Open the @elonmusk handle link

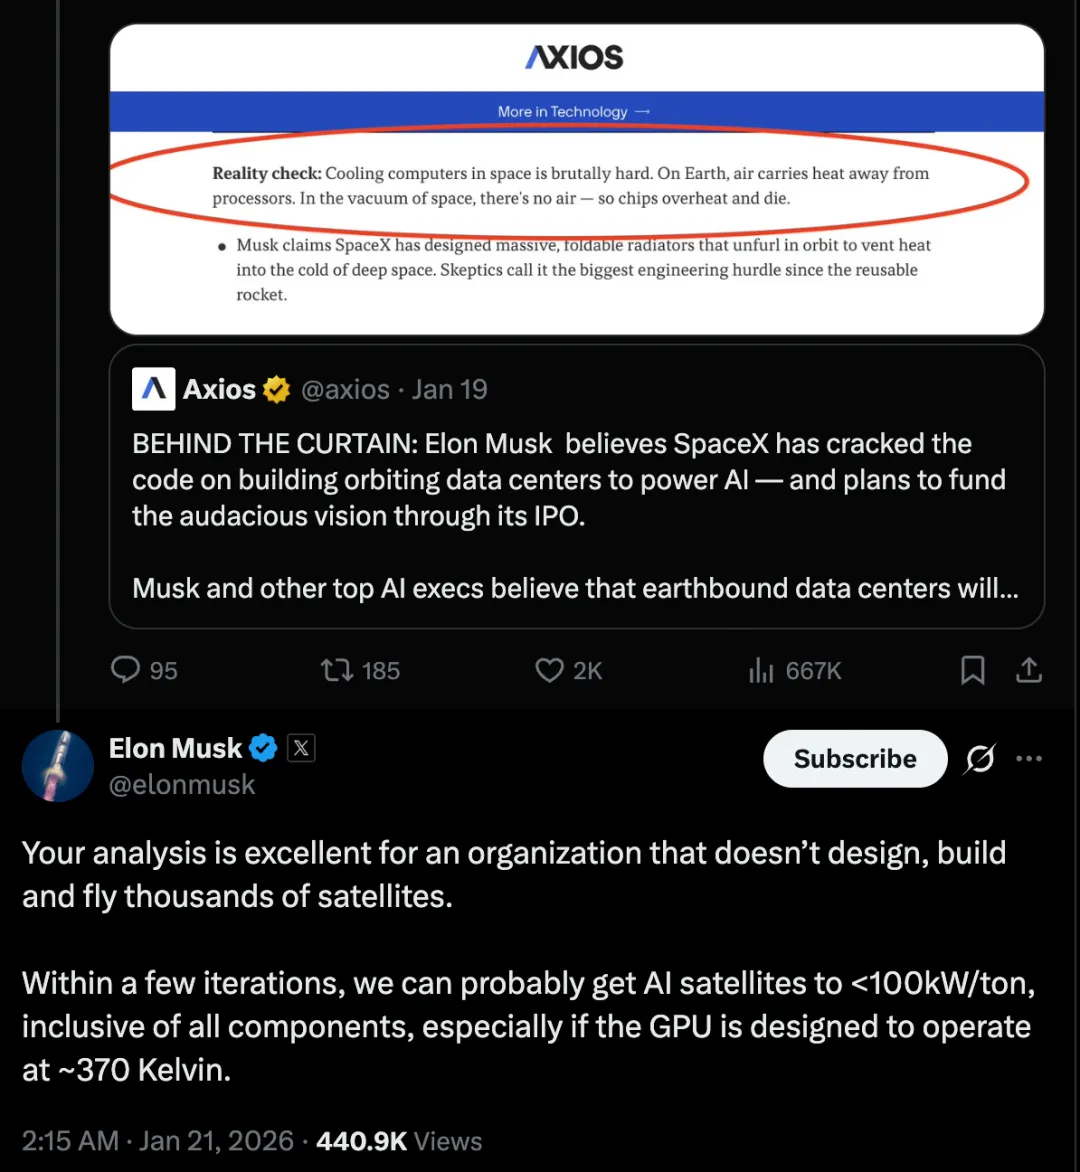(182, 785)
